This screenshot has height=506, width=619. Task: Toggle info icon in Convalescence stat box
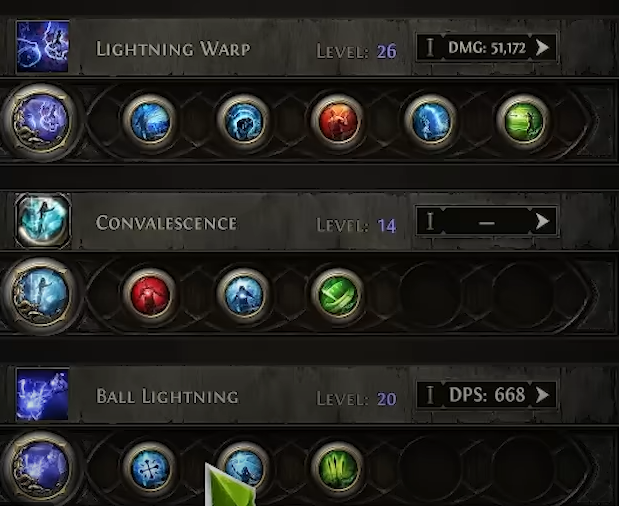click(430, 221)
